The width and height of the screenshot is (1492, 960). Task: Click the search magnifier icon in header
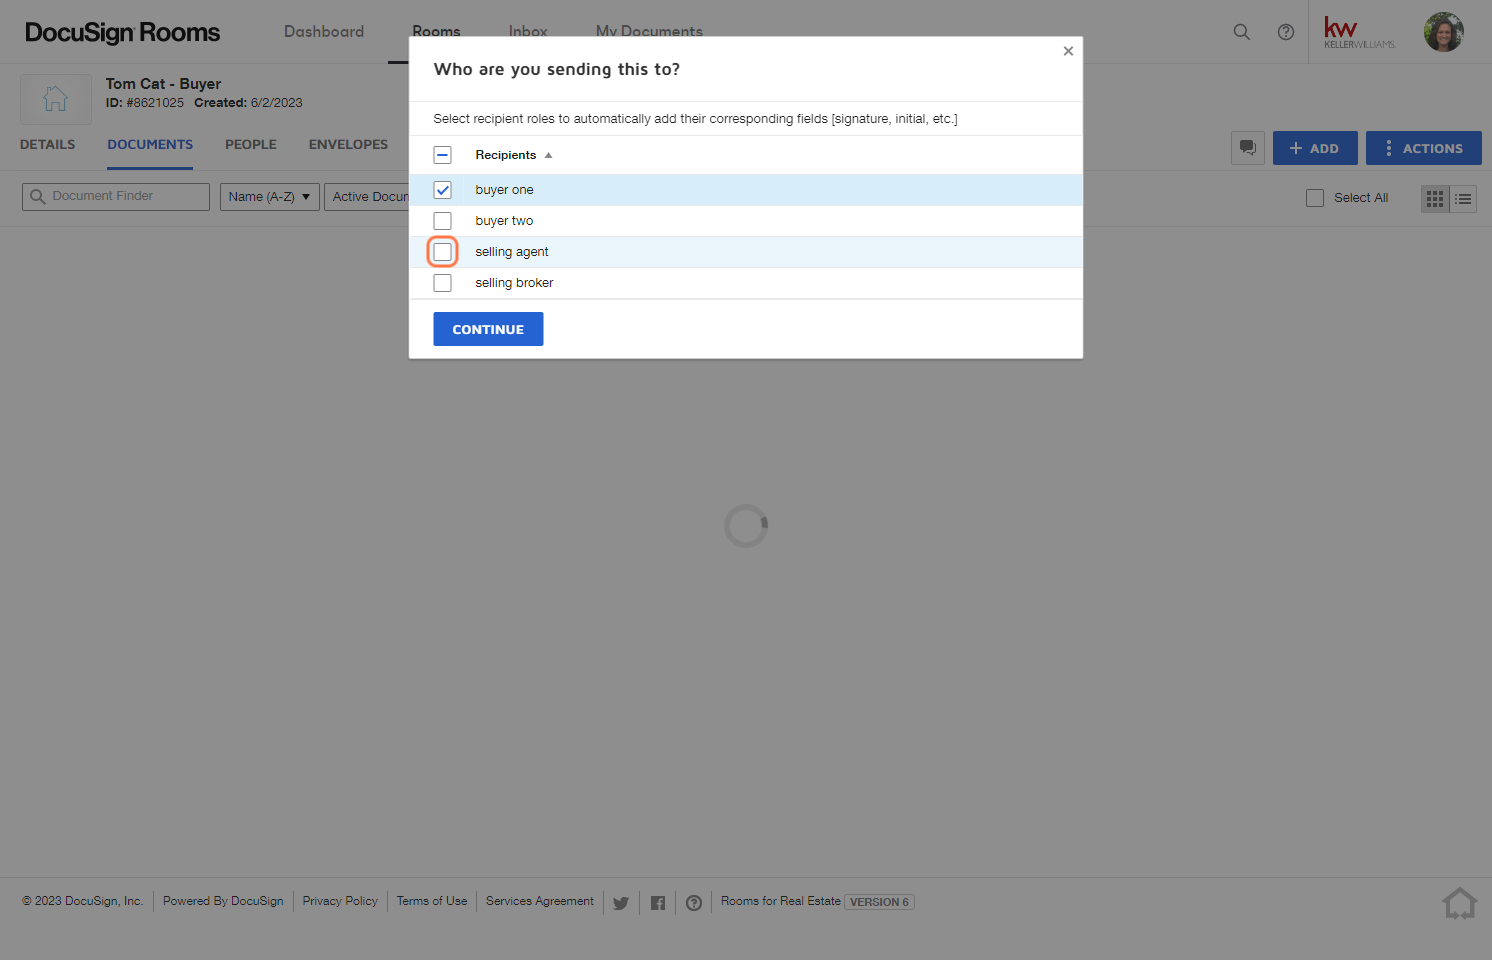(1241, 32)
